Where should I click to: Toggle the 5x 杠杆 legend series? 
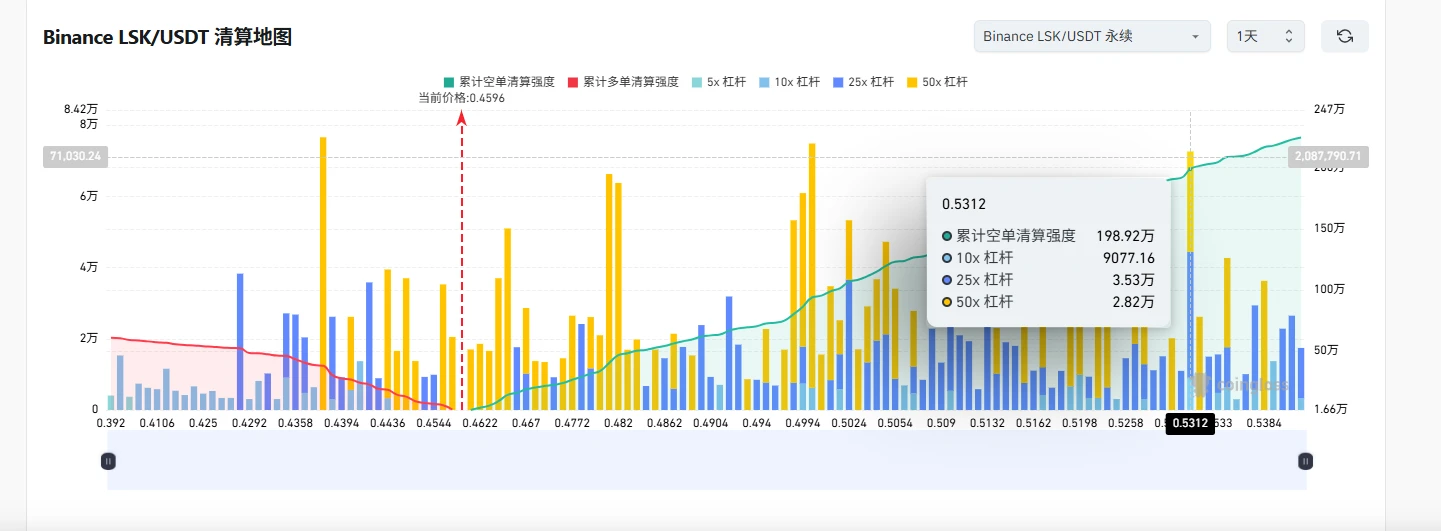point(718,82)
